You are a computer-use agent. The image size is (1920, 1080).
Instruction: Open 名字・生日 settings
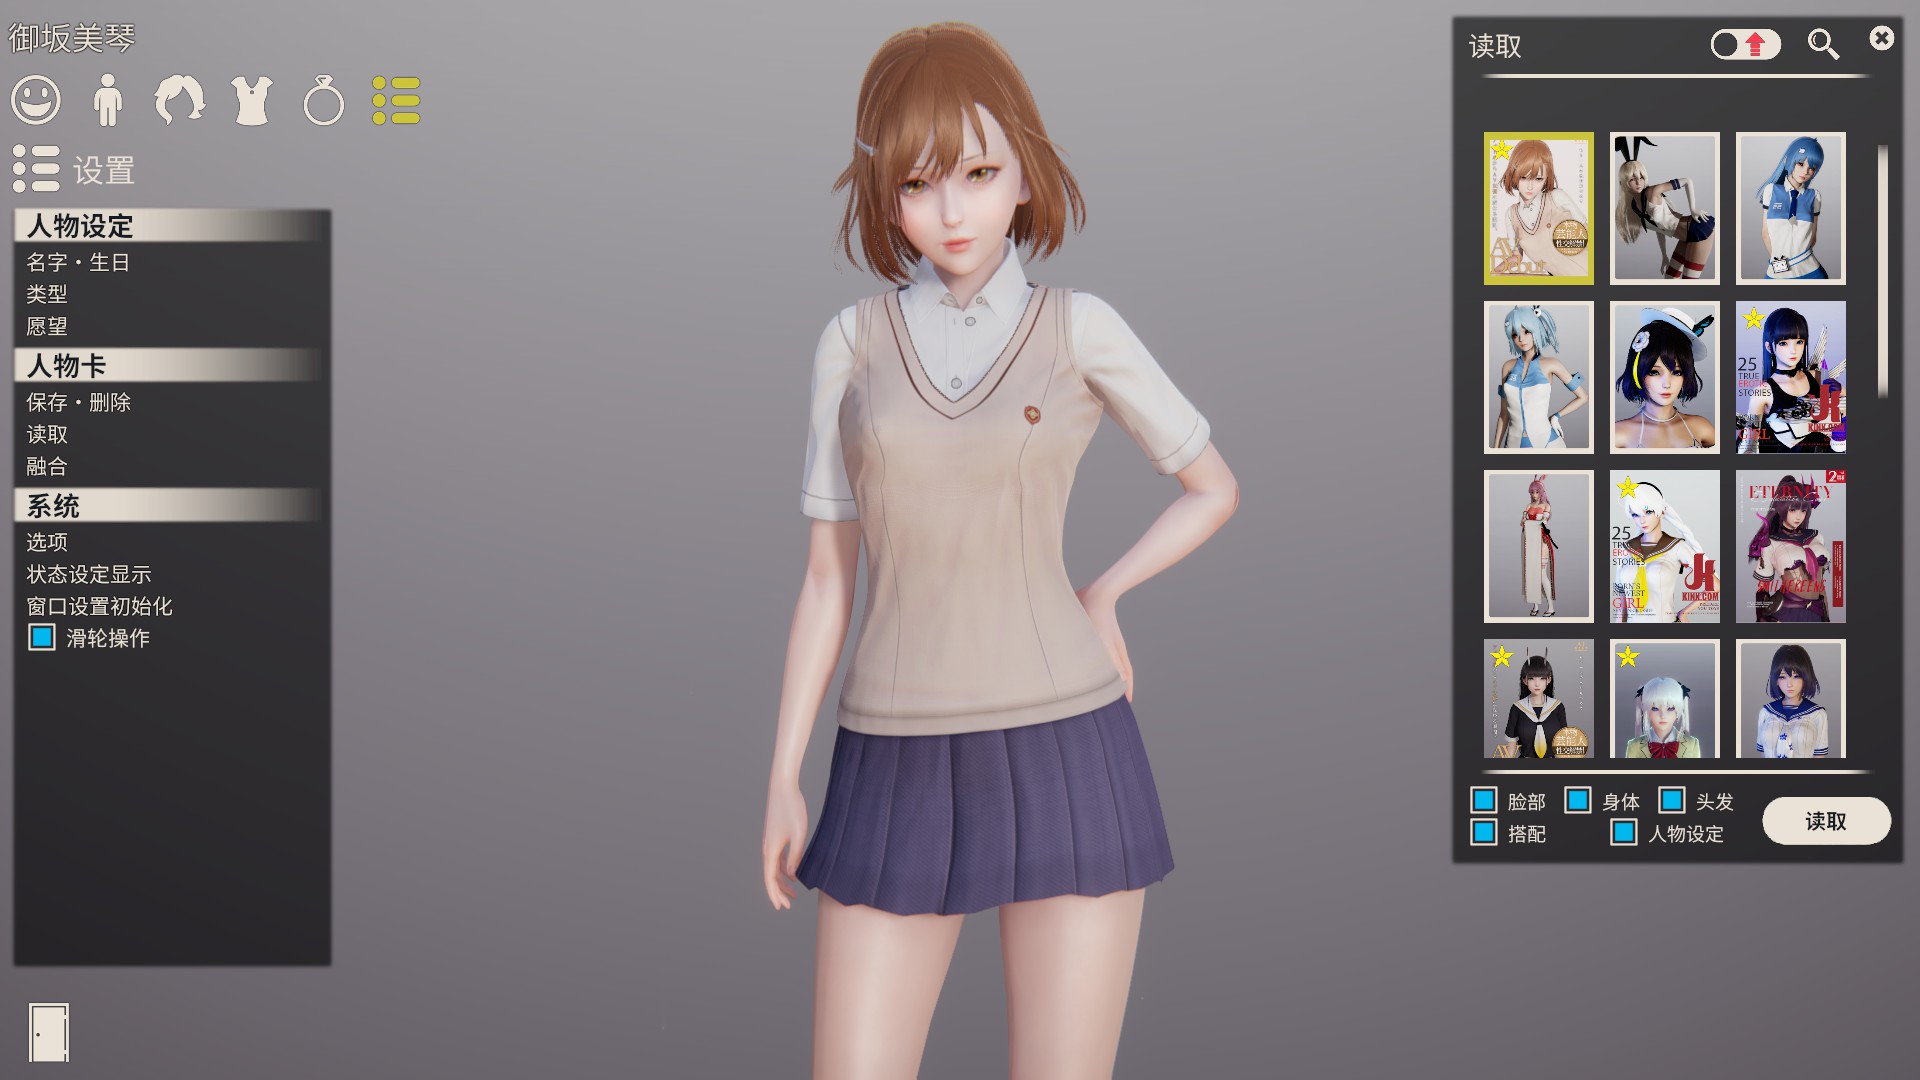point(78,262)
